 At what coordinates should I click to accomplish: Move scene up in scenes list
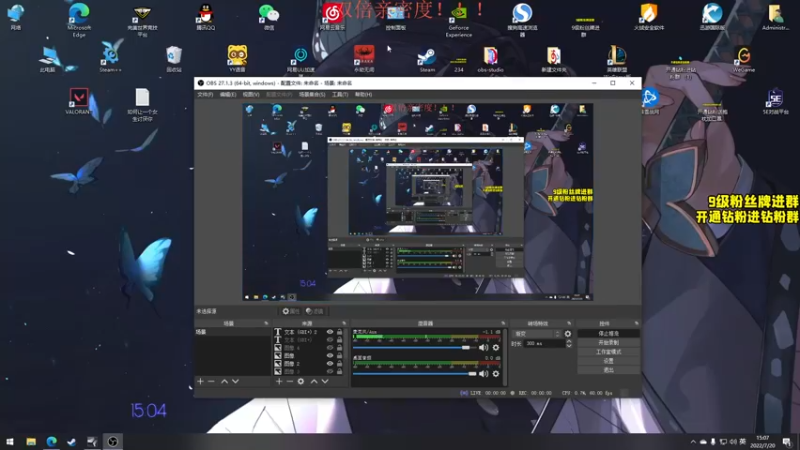point(224,381)
